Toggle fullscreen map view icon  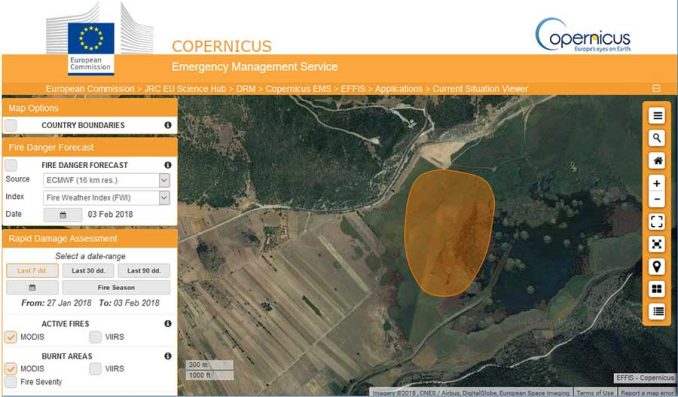click(657, 222)
